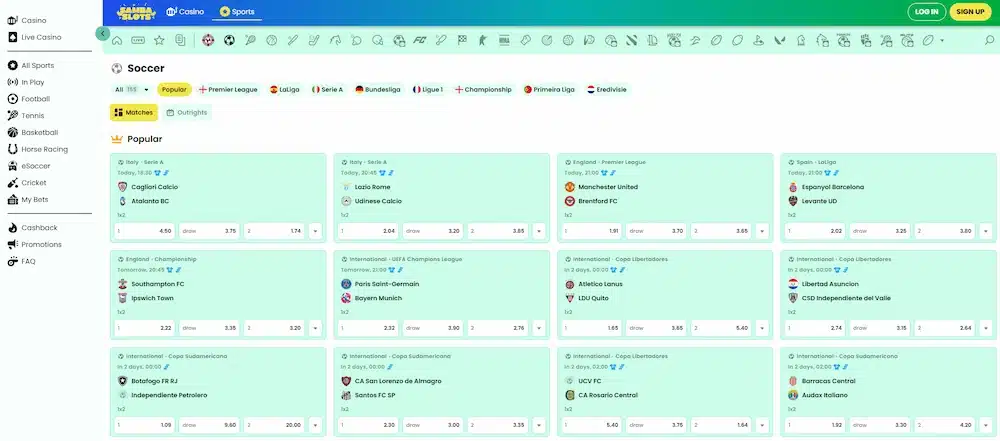Bet on Atletico Lanus at 1.65
The image size is (1000, 441).
[x=591, y=328]
